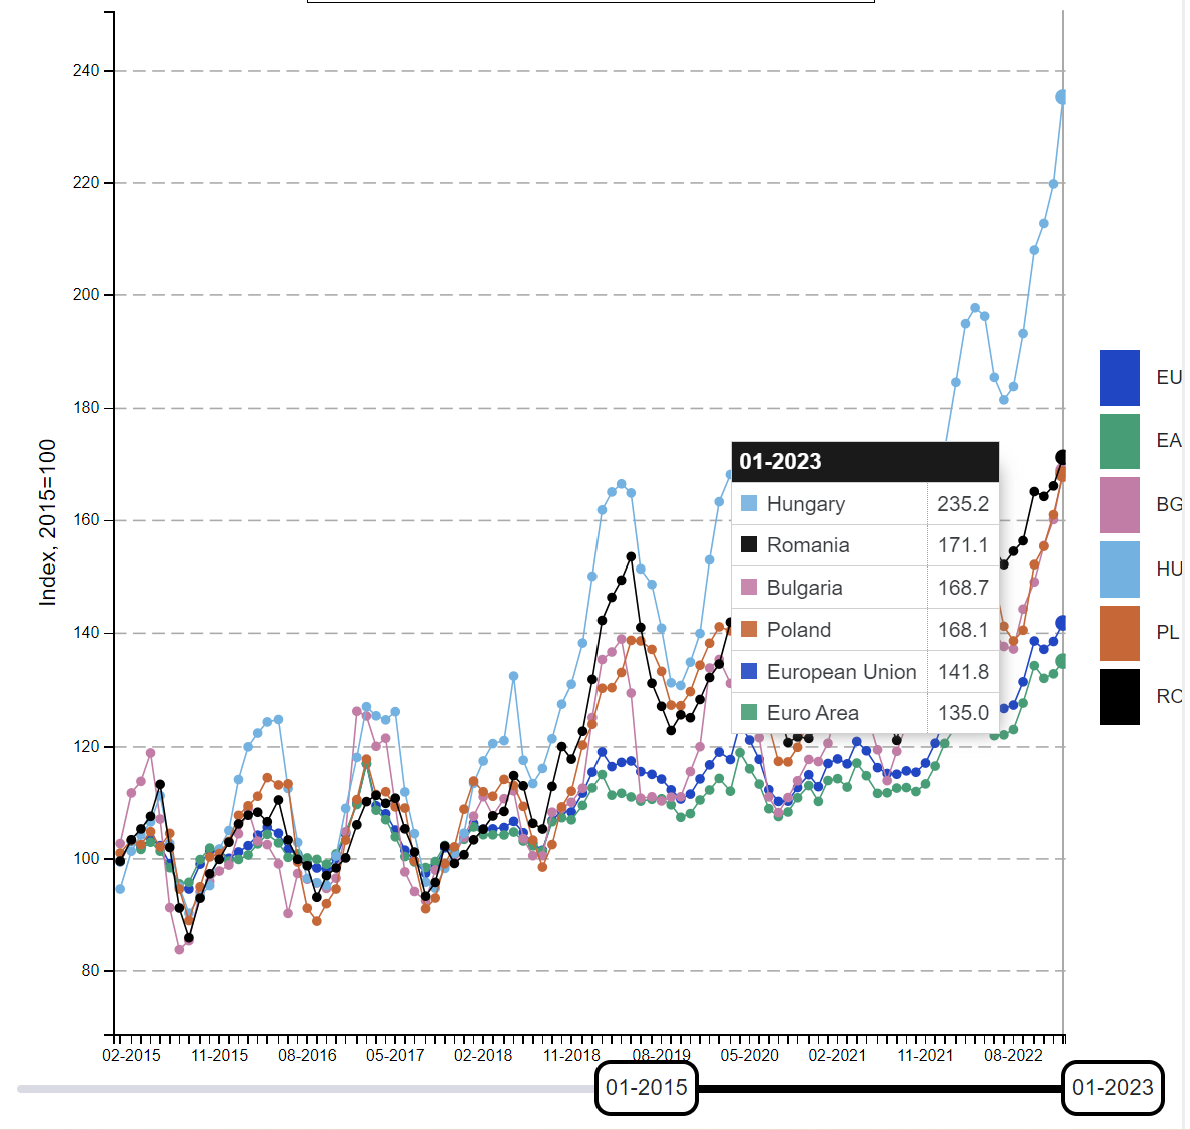This screenshot has width=1190, height=1130.
Task: Toggle the green EA legend swatch
Action: click(x=1119, y=441)
